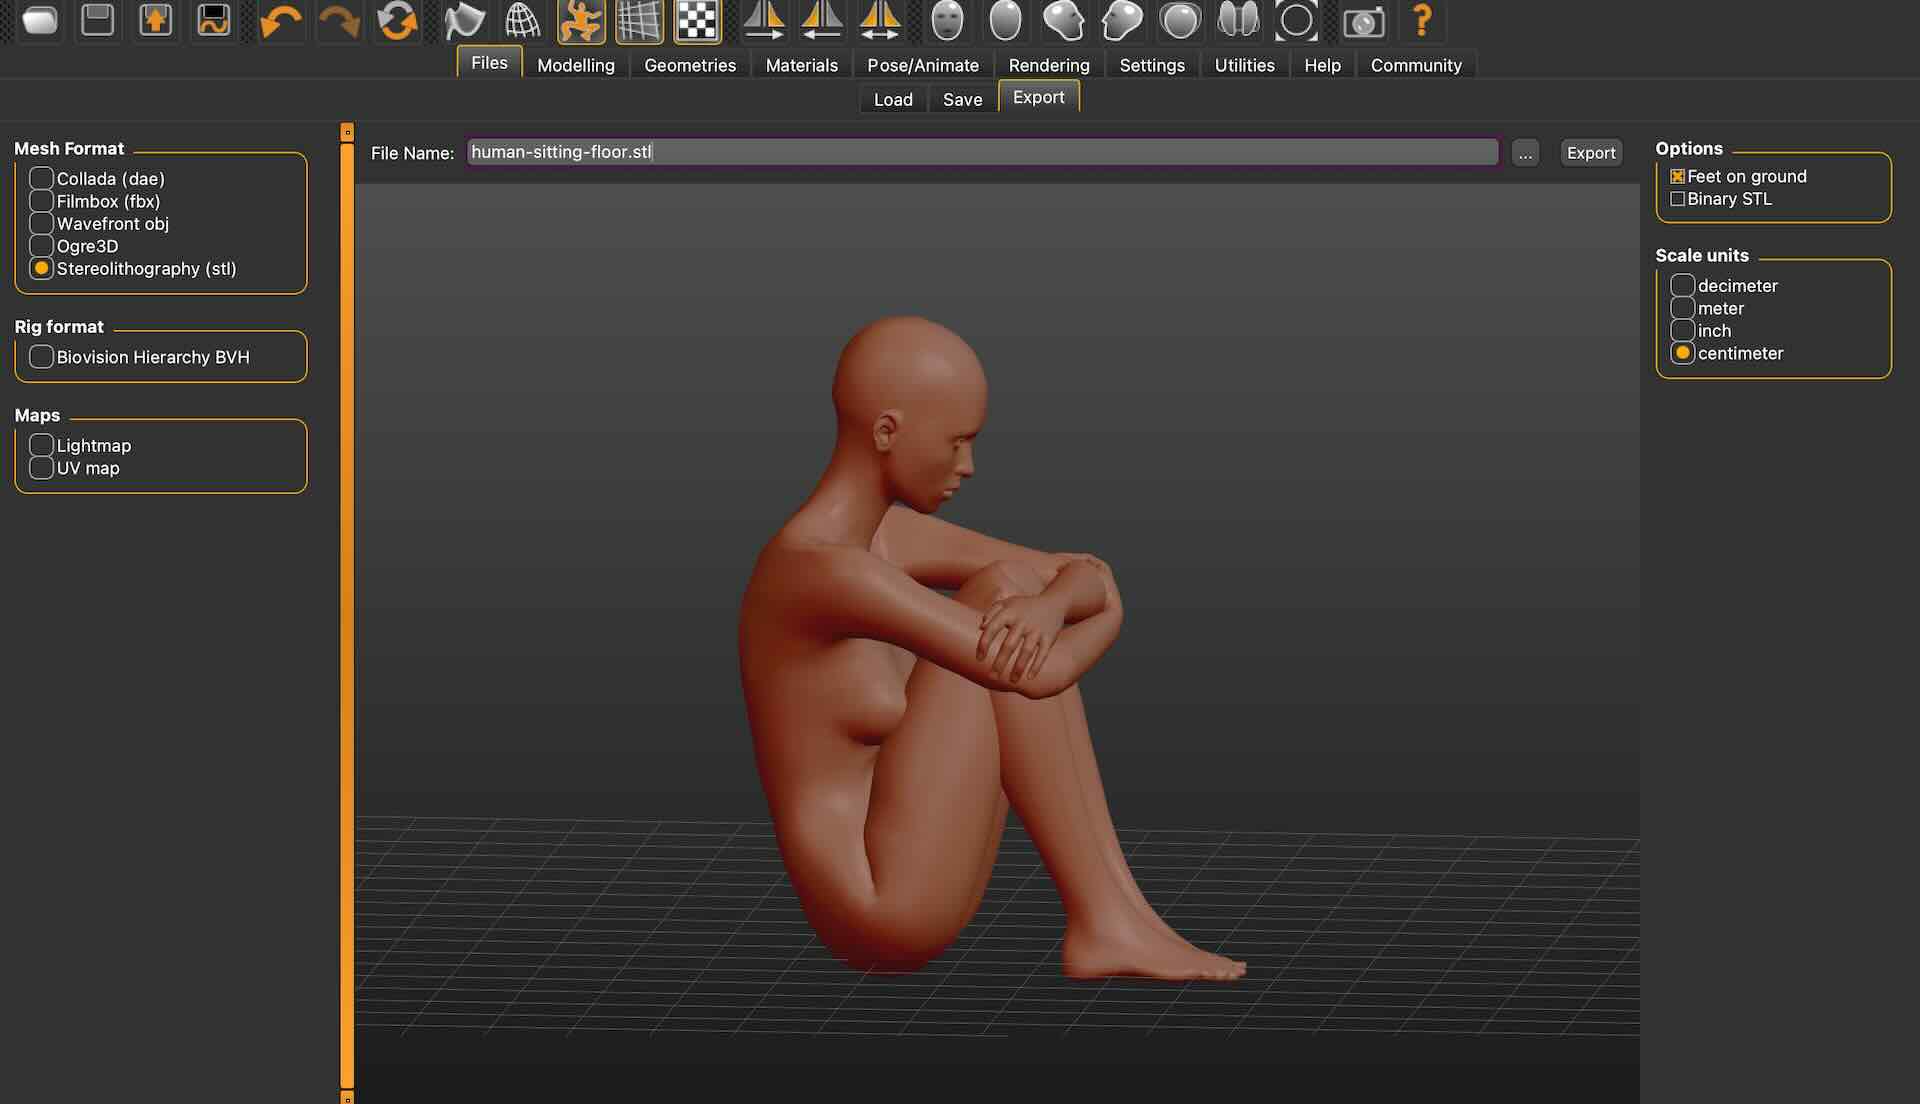Toggle the wireframe mesh icon
This screenshot has height=1104, width=1920.
522,21
